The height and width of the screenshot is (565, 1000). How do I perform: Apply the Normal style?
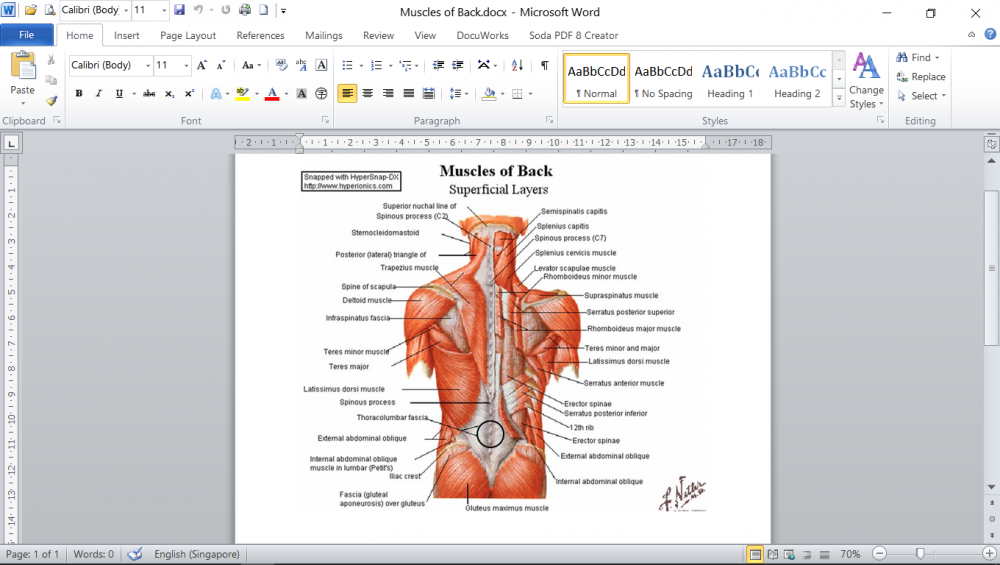coord(596,78)
